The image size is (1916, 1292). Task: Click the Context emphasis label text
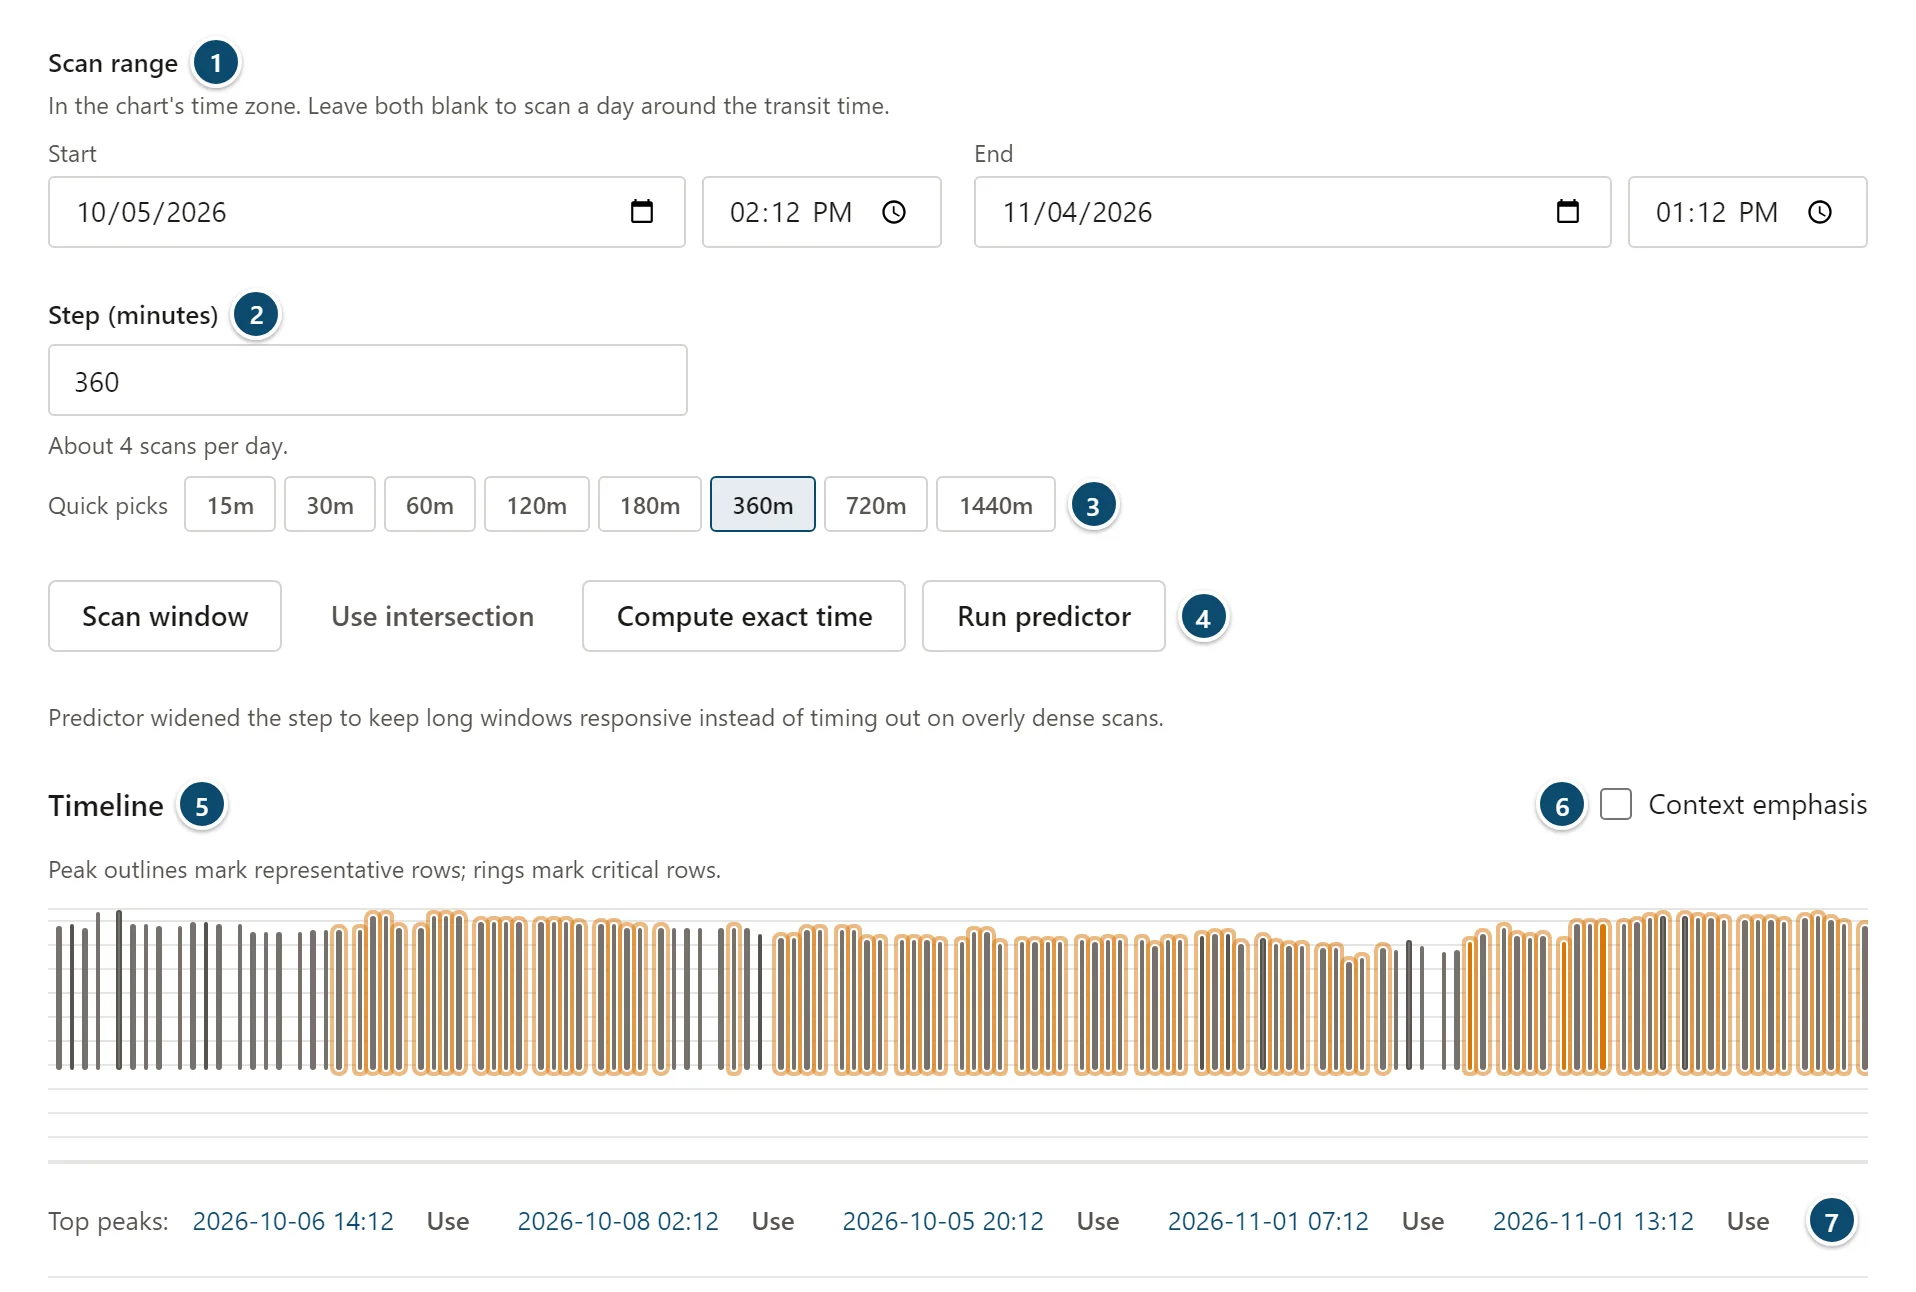(1757, 804)
